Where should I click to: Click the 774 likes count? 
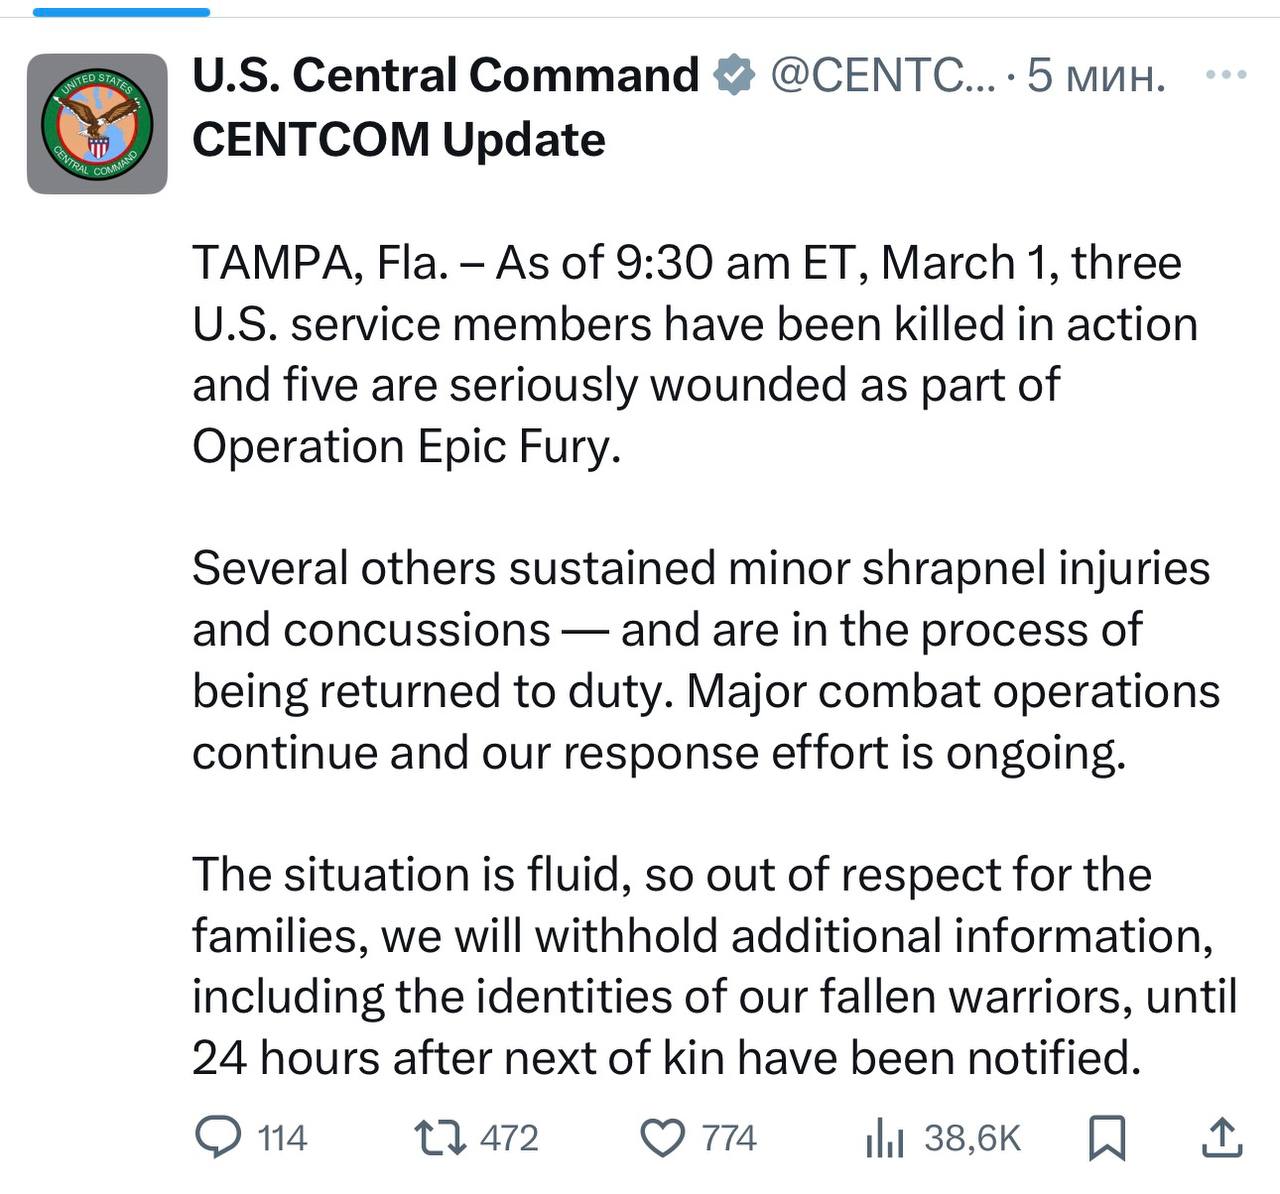[729, 1138]
